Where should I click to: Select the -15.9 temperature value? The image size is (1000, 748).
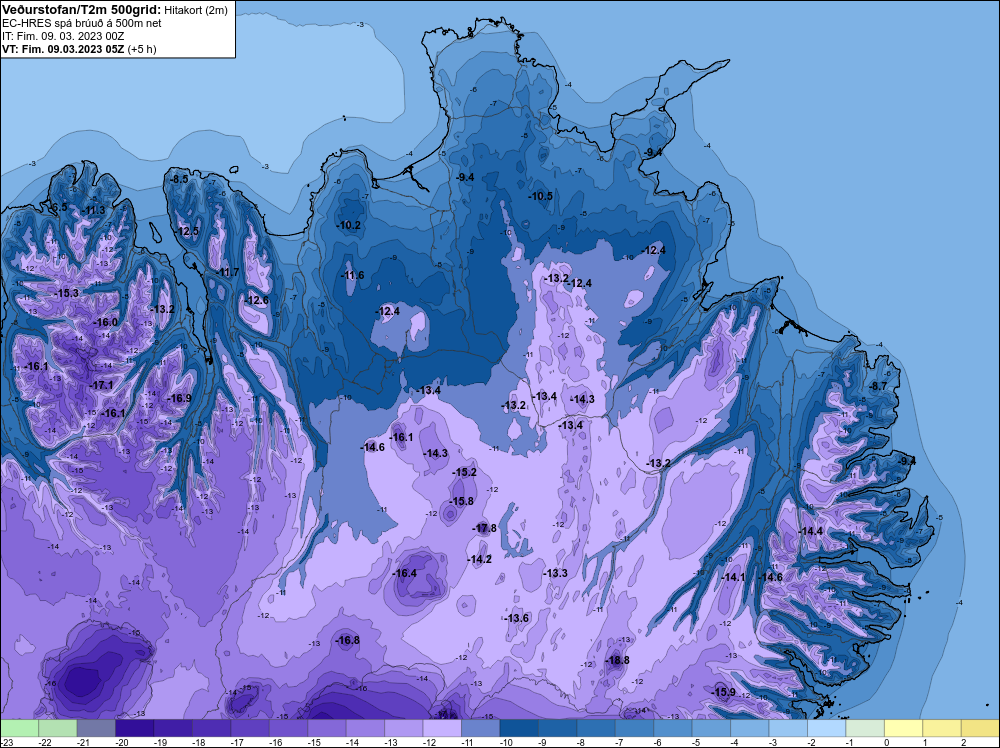[723, 693]
